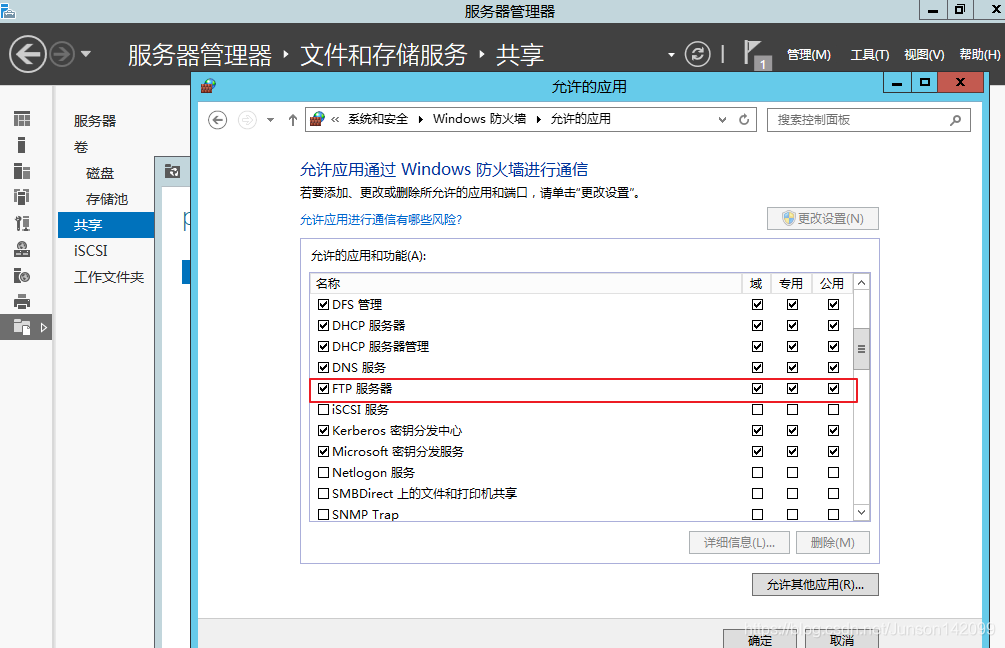Click Windows 防火墙 breadcrumb

coord(479,119)
